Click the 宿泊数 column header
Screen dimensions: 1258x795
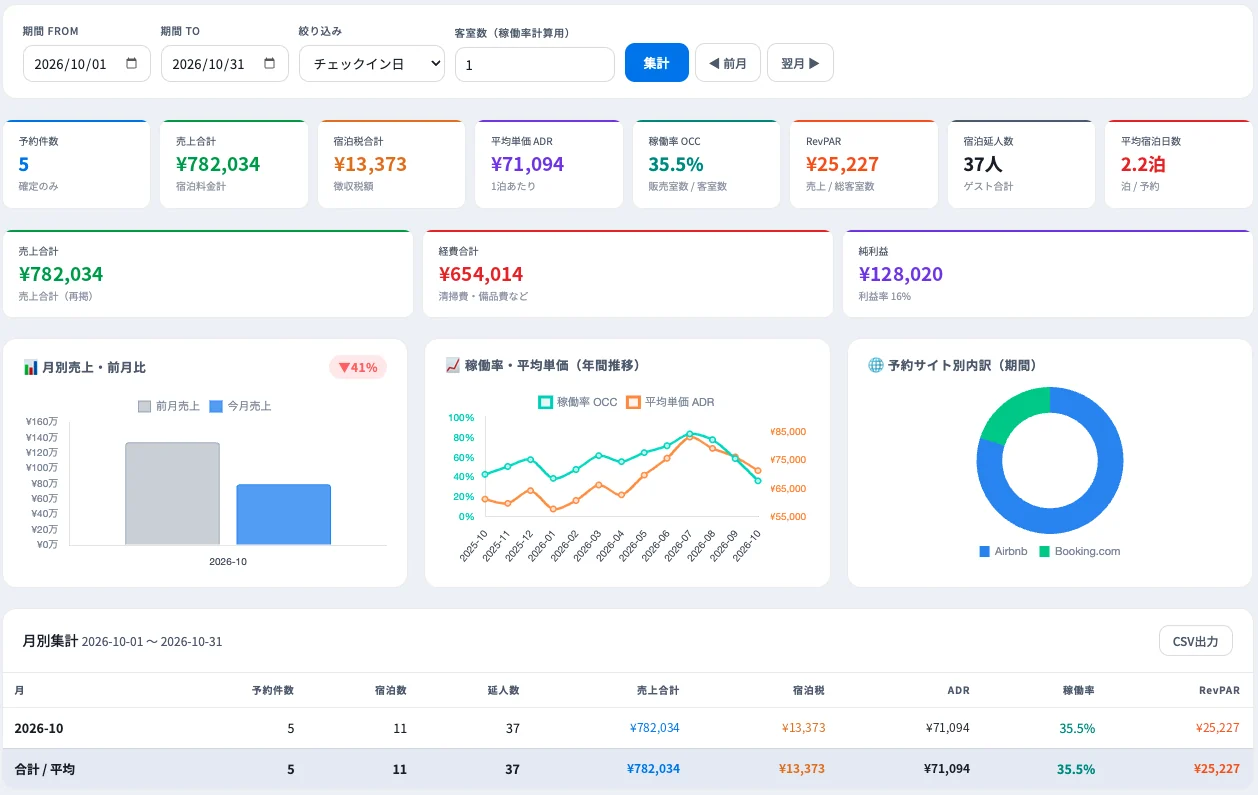(x=390, y=690)
